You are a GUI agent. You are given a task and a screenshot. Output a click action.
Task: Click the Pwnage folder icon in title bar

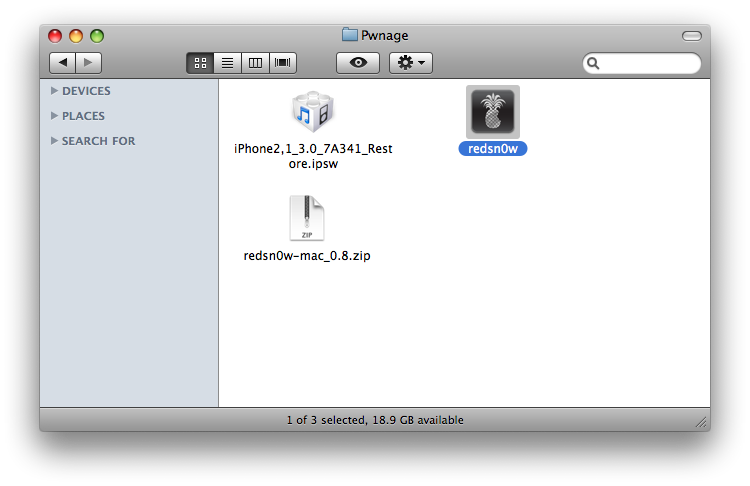click(350, 34)
